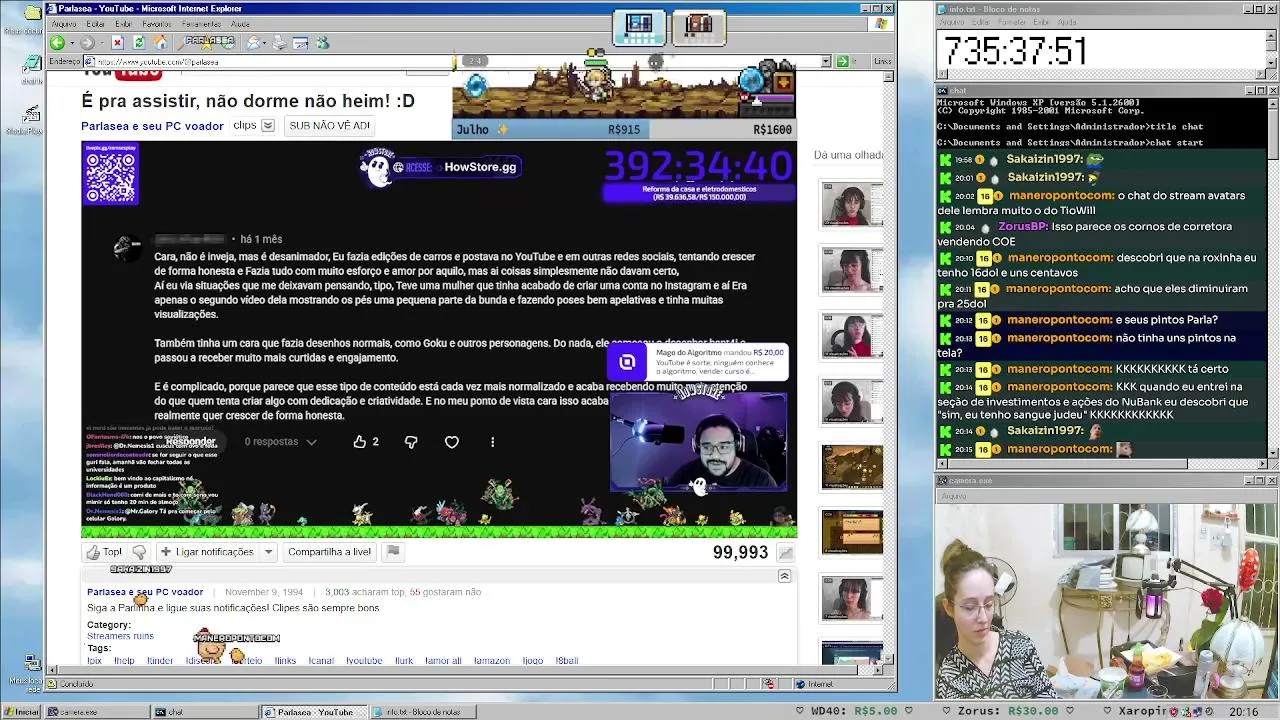Click the SUB NÃO VÊ AD! button
Screen dimensions: 1280x720
[329, 126]
